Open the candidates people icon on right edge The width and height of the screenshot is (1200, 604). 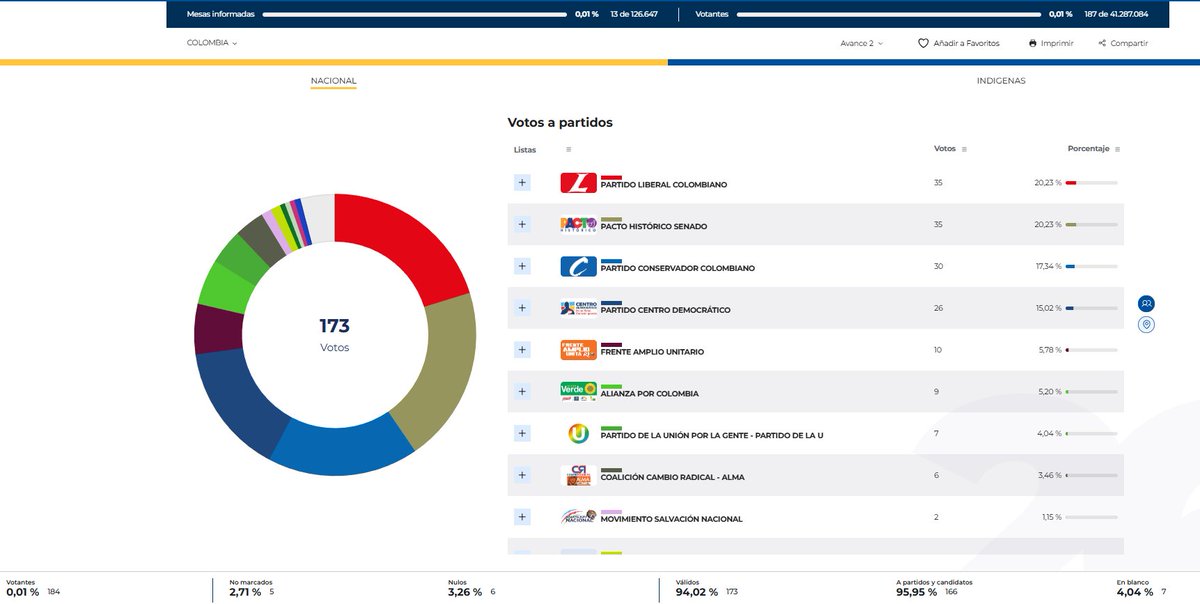point(1146,303)
